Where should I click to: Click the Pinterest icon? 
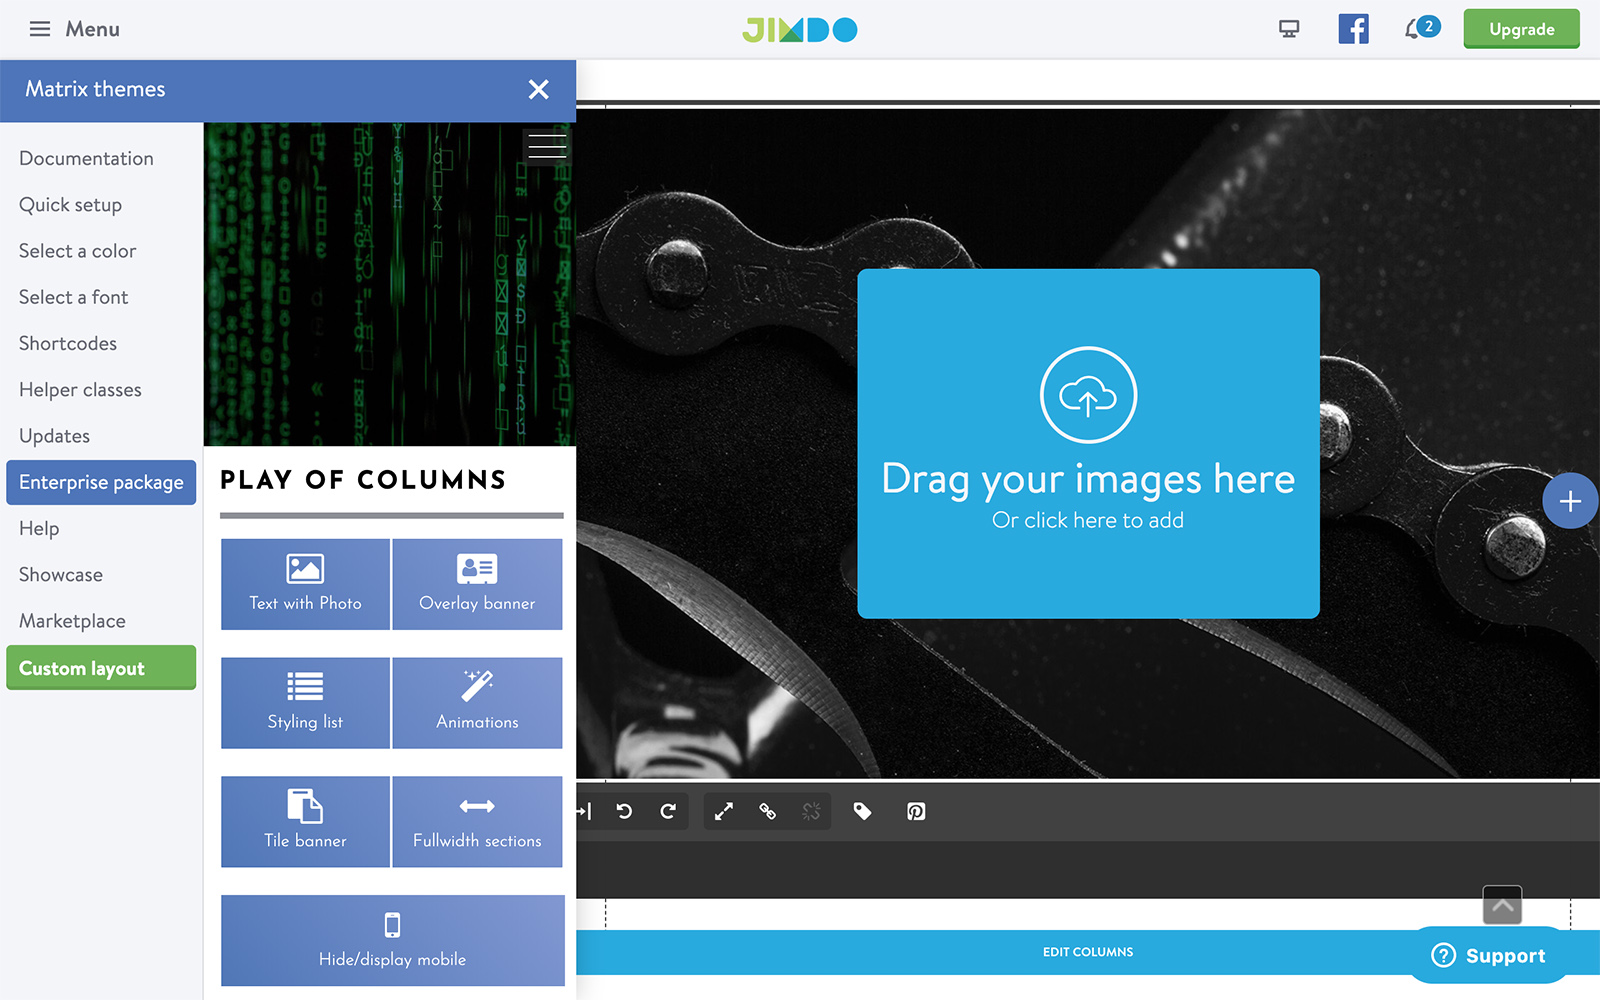[915, 811]
